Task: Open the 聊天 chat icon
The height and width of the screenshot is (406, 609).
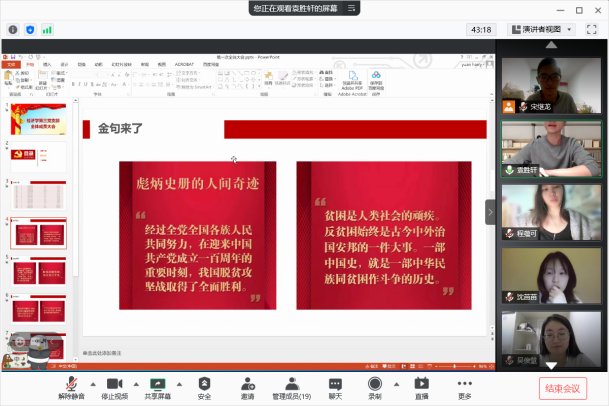Action: click(x=335, y=384)
